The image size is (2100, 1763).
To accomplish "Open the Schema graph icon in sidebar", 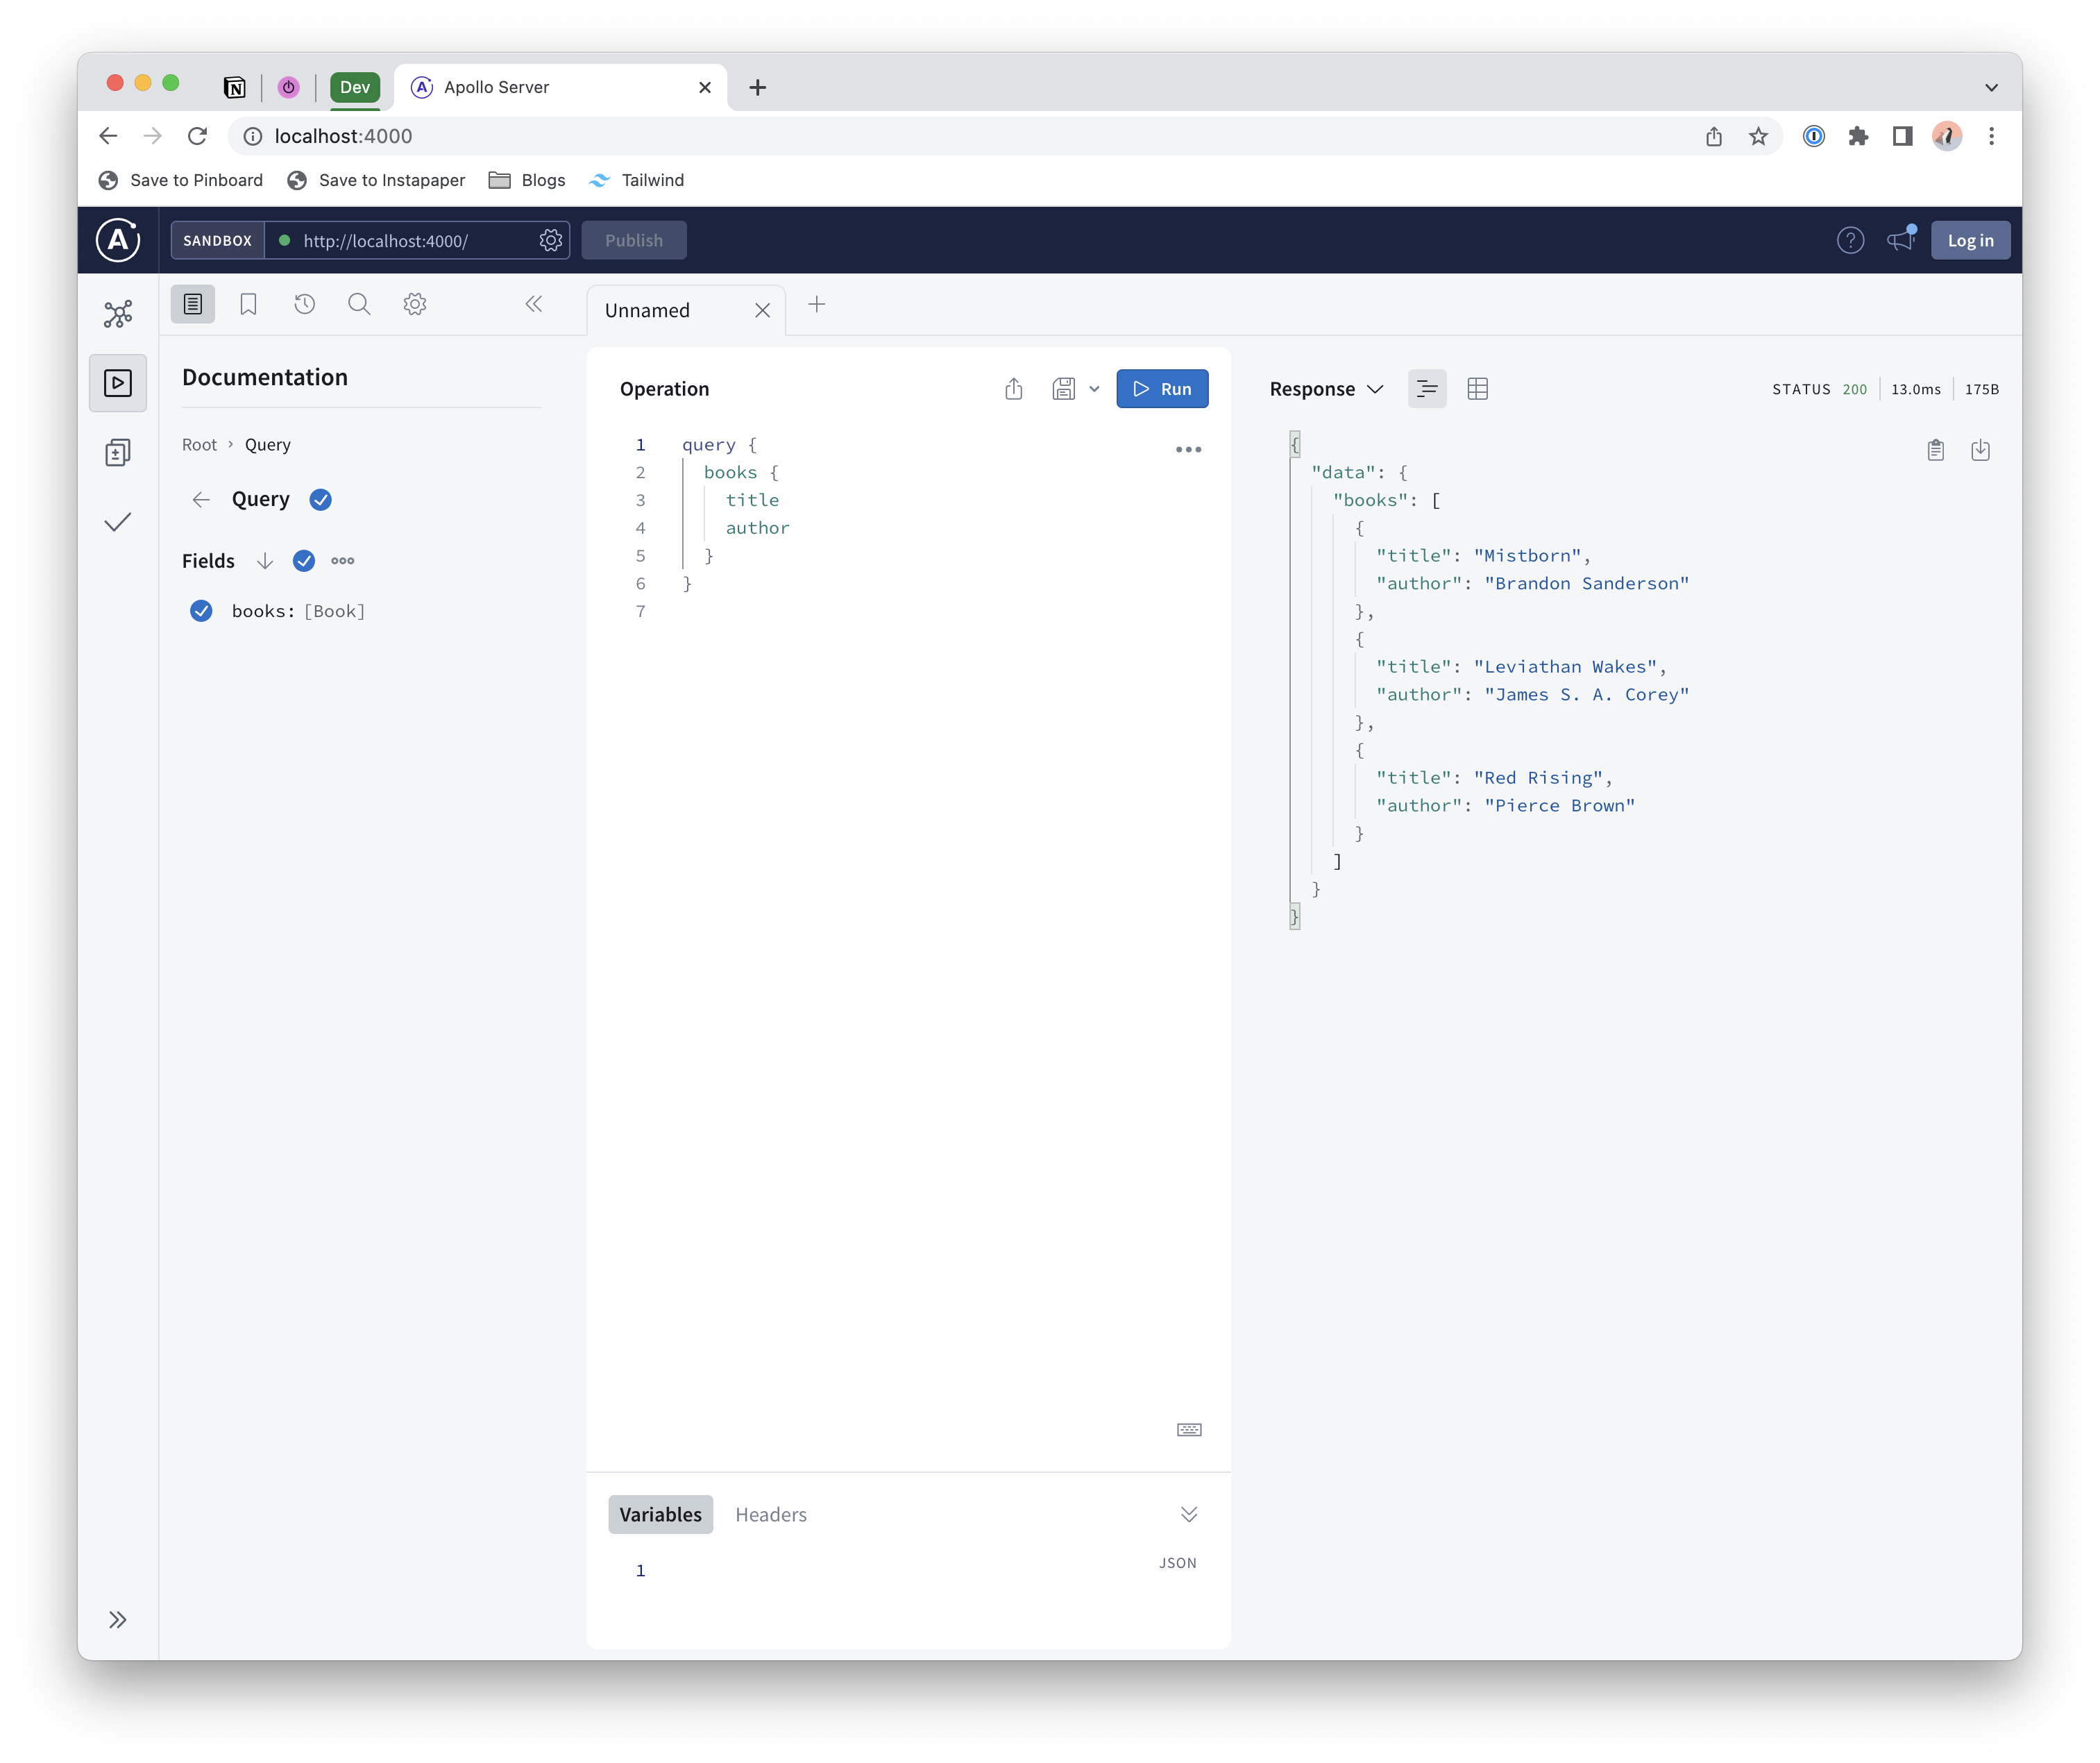I will [118, 314].
